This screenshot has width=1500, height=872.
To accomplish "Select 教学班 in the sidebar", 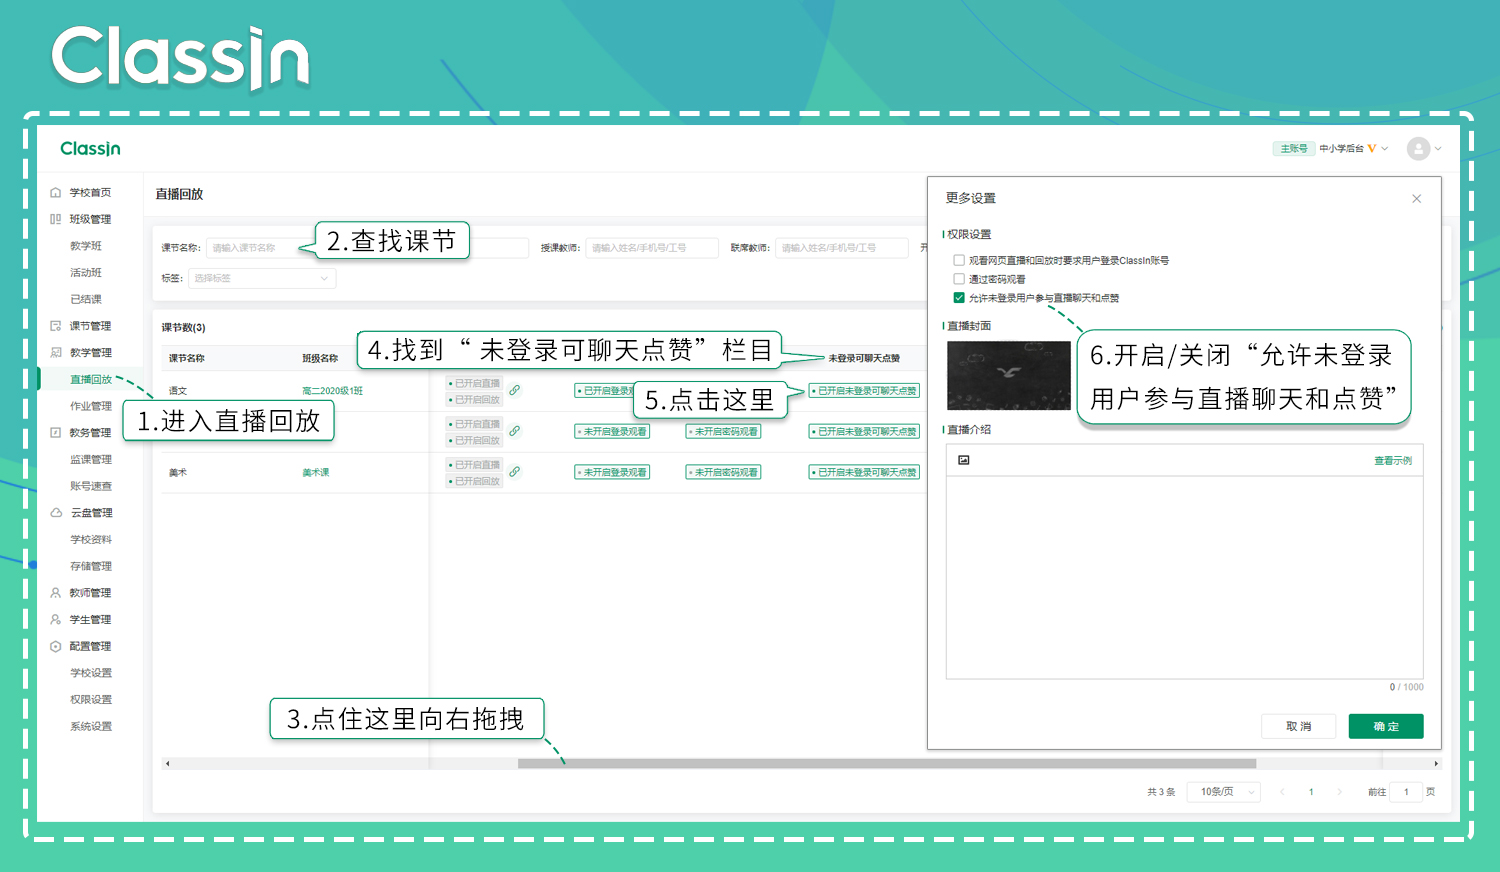I will [x=86, y=246].
